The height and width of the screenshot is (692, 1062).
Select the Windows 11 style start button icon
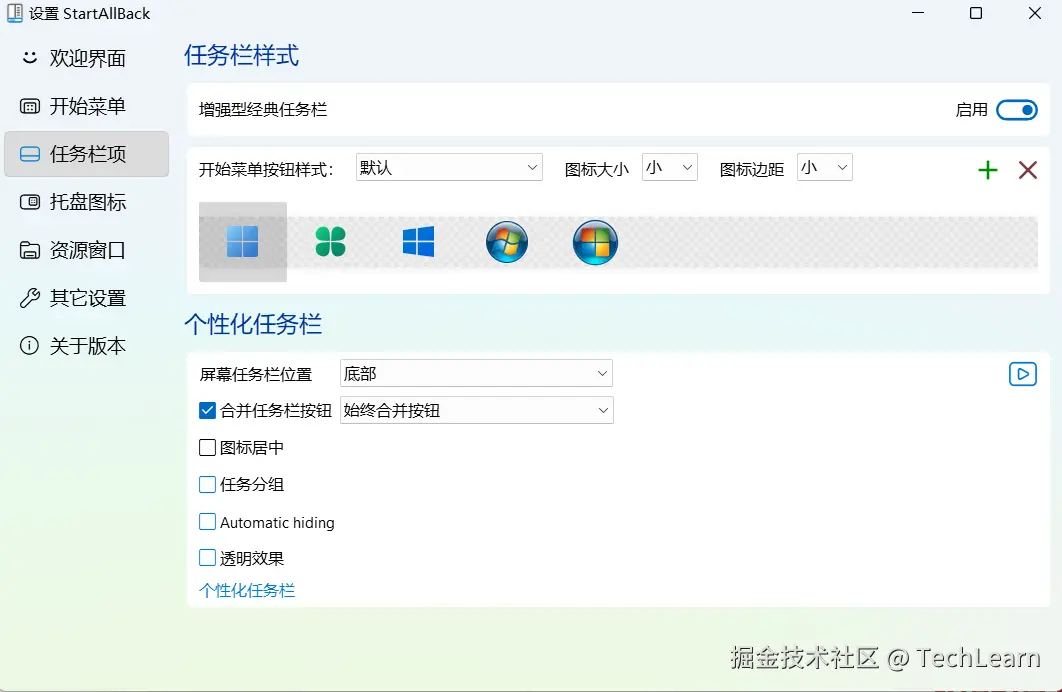pos(242,242)
